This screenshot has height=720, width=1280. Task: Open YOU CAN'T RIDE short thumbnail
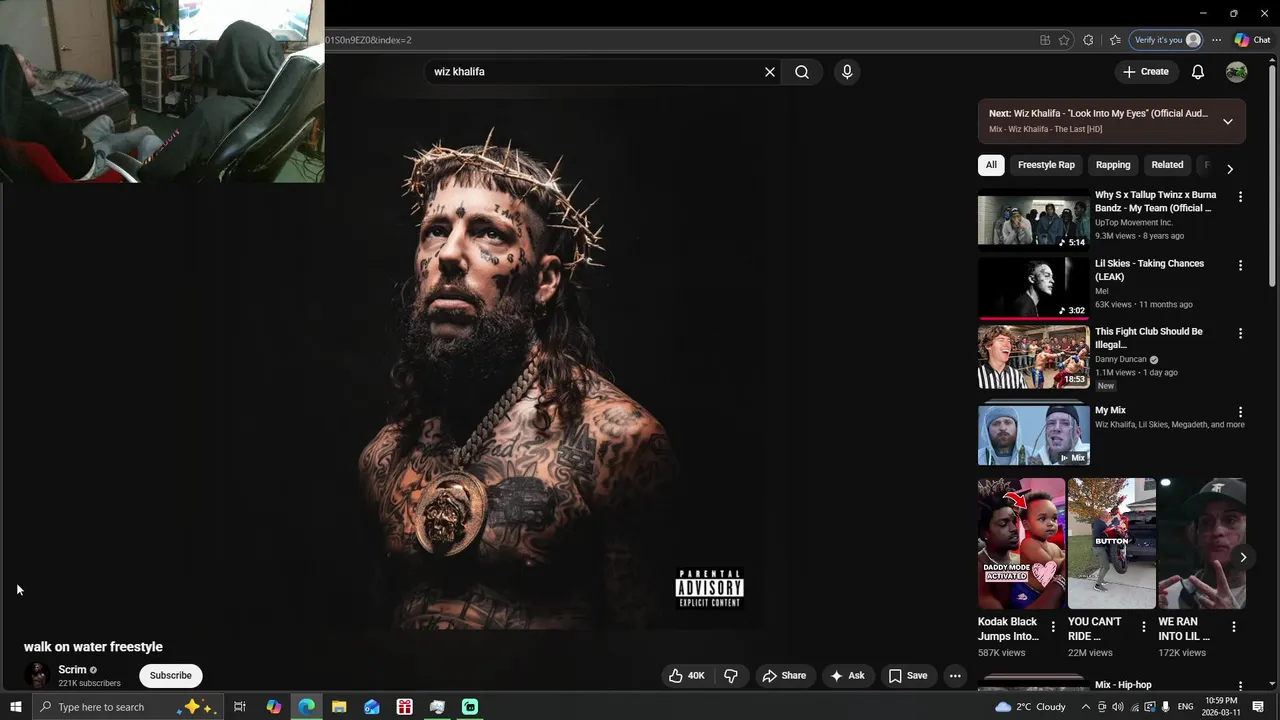tap(1111, 543)
